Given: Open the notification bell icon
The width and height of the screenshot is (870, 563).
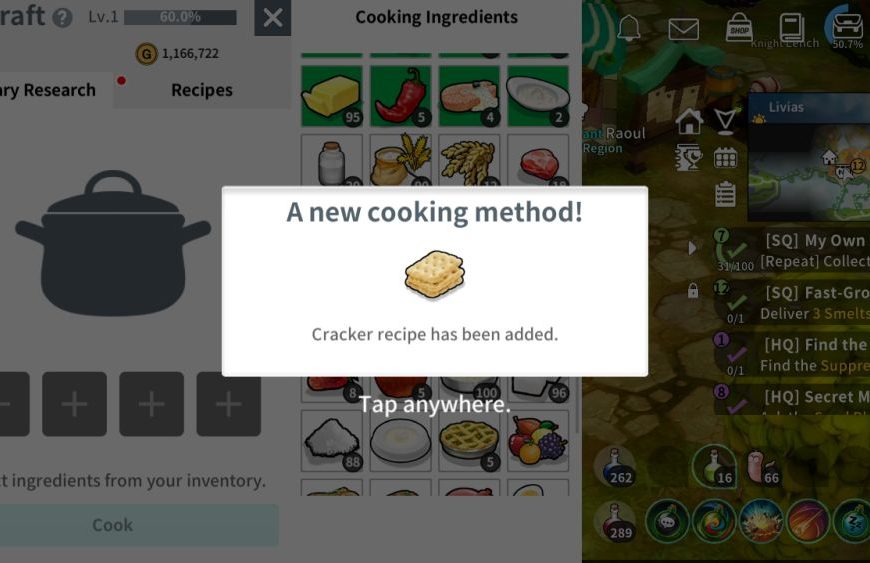Looking at the screenshot, I should coord(629,28).
